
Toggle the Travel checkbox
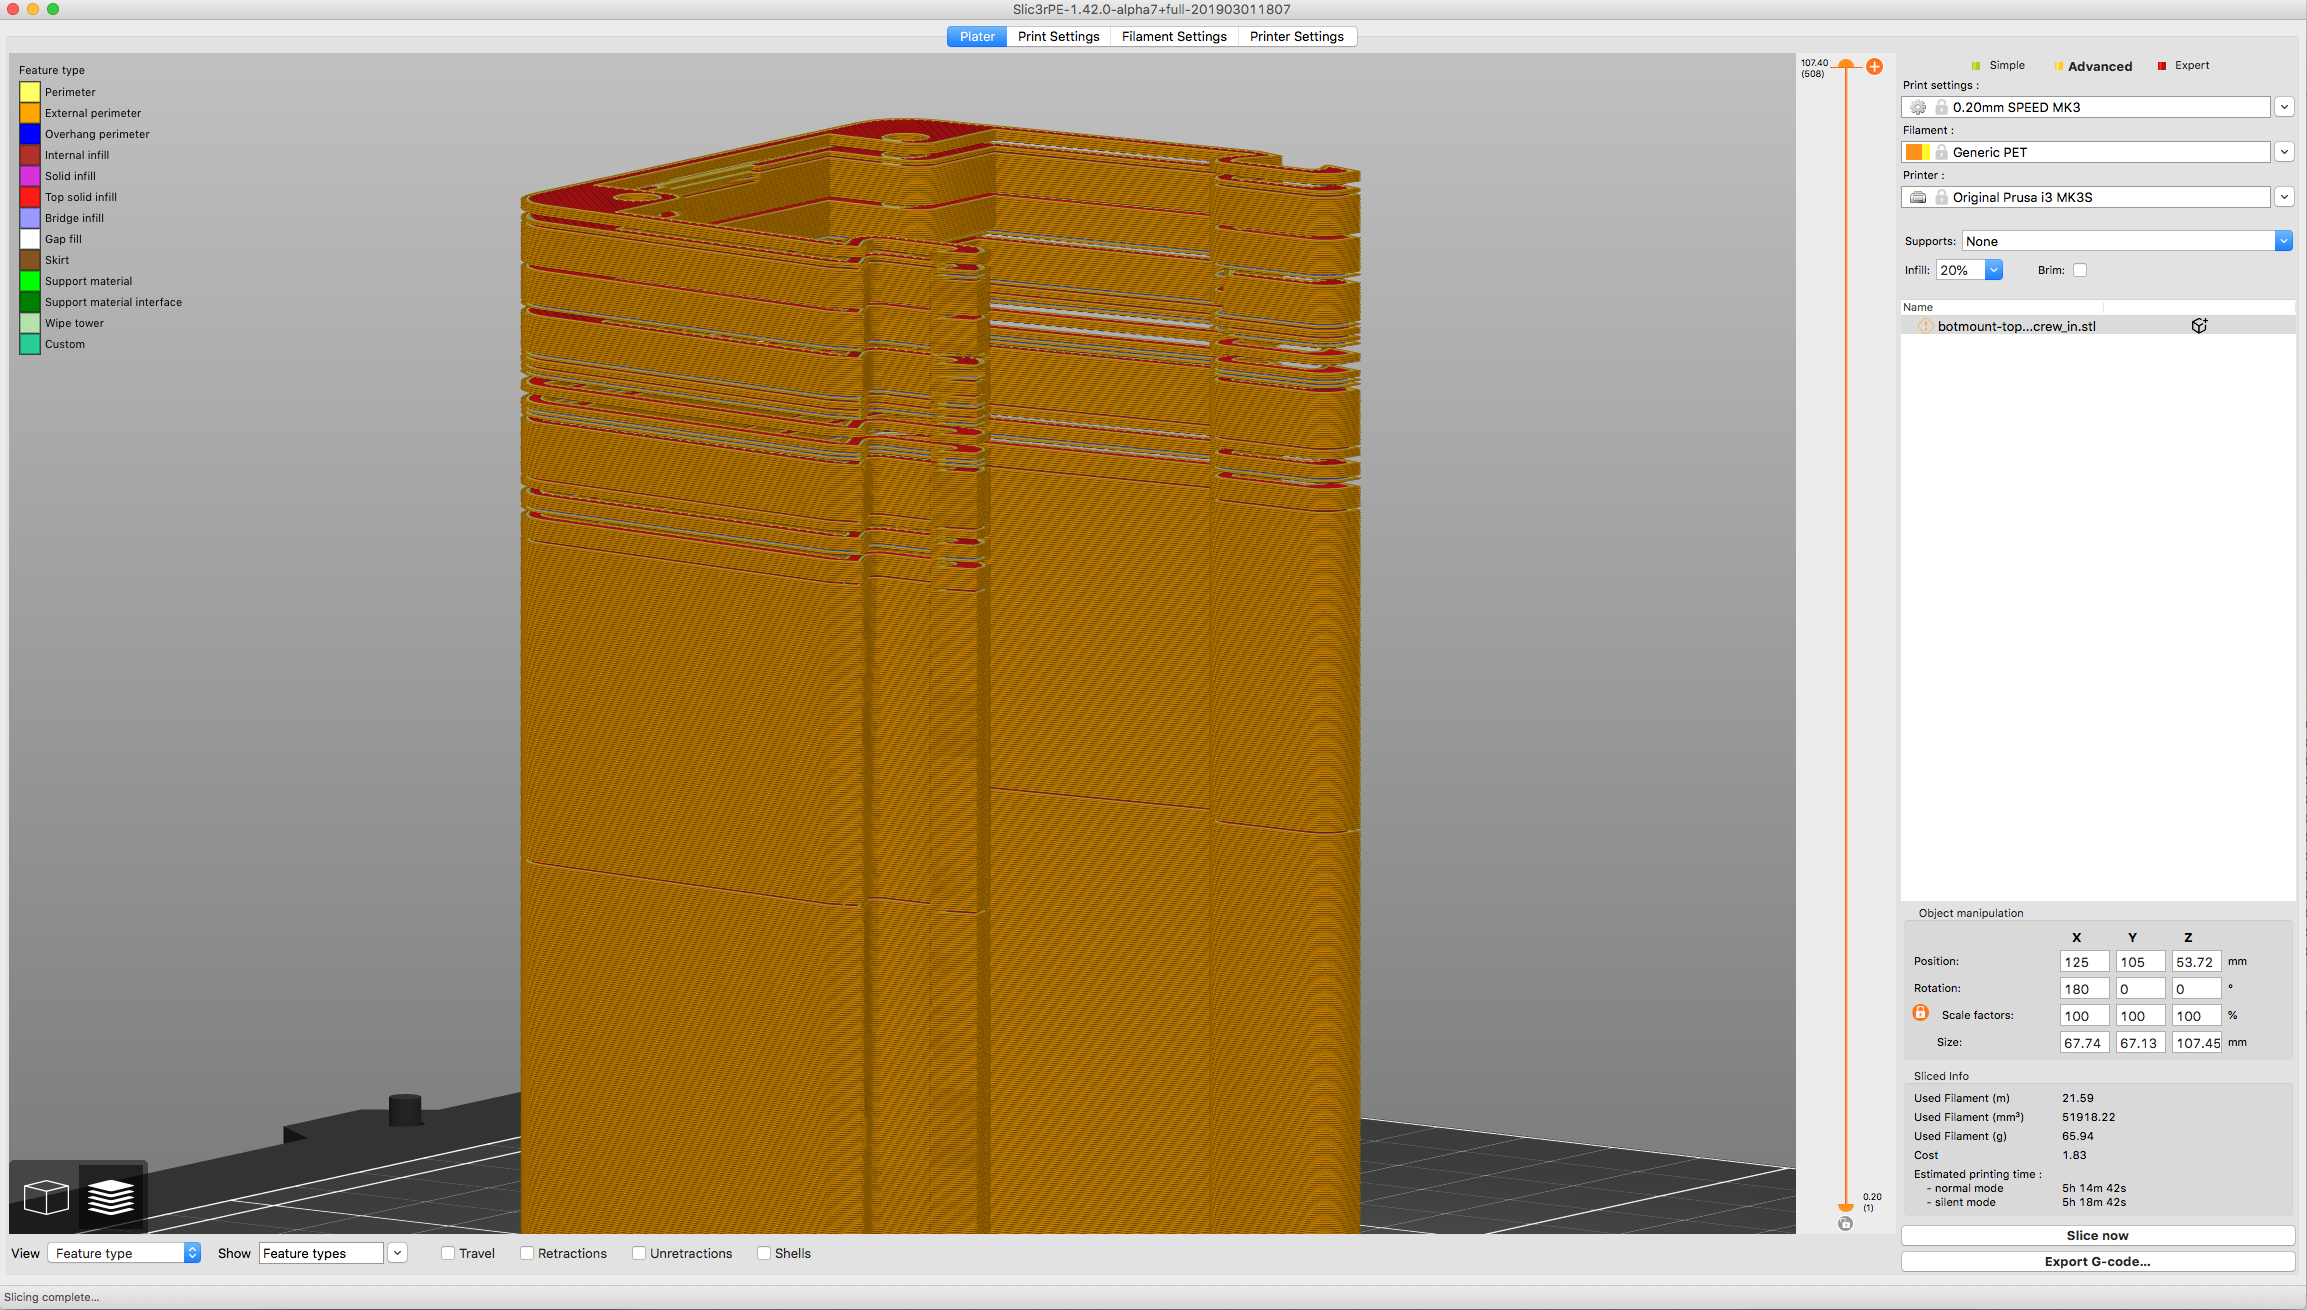(x=448, y=1253)
